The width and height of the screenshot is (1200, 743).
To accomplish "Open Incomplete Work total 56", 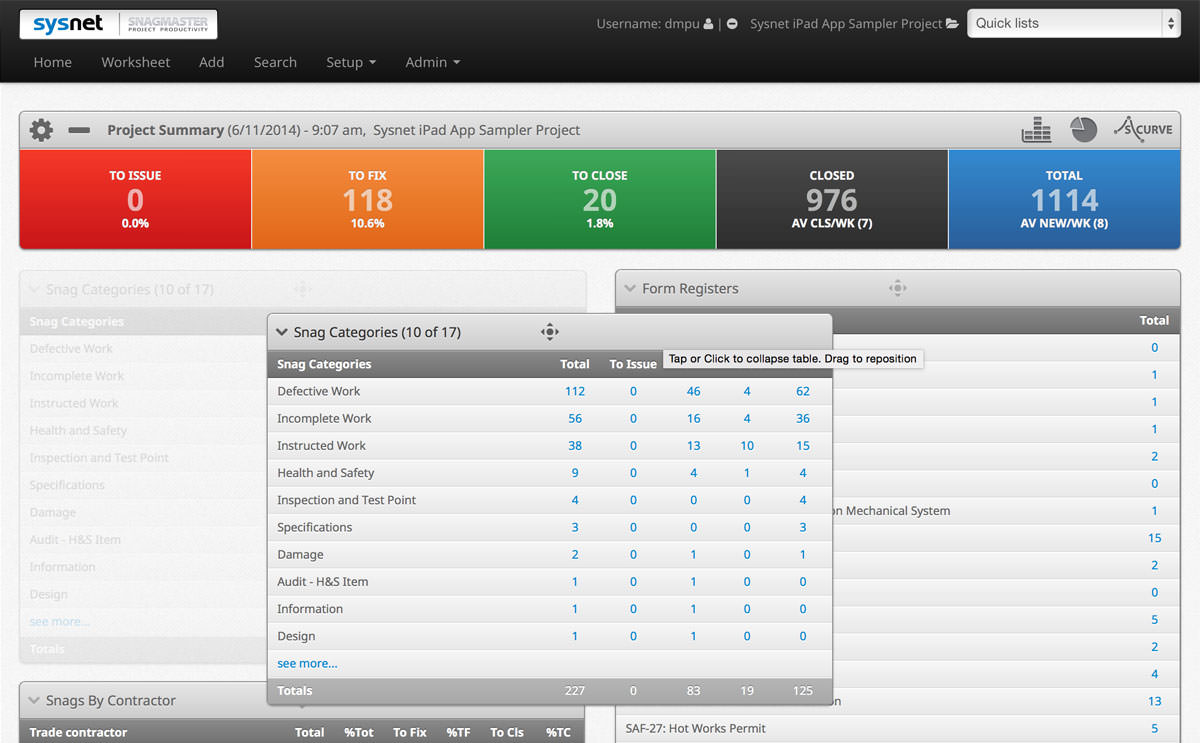I will pos(575,418).
